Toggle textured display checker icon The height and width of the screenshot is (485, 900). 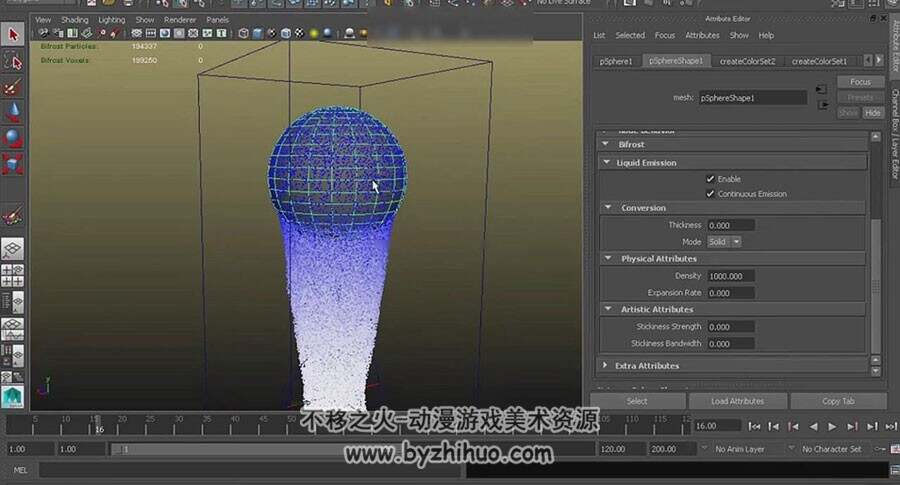coord(299,33)
